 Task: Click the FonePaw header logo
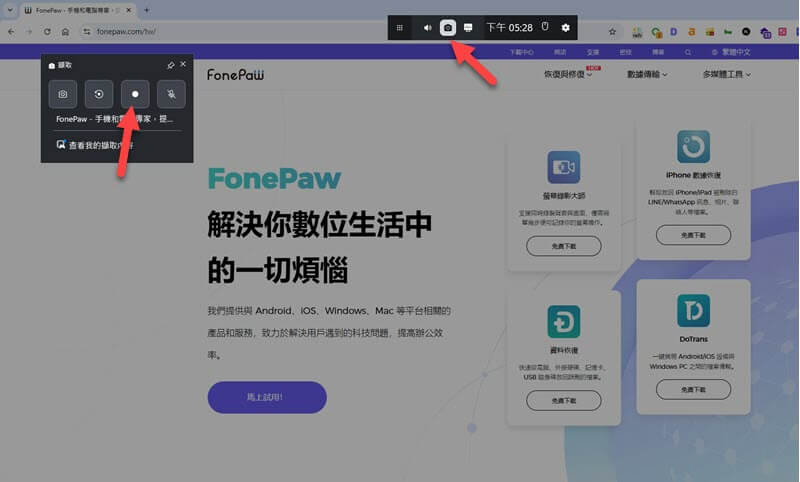[x=235, y=75]
